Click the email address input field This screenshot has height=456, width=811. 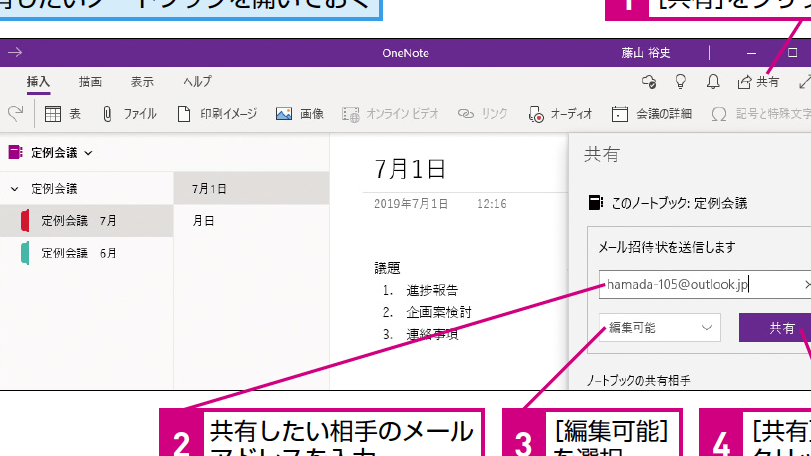click(x=705, y=284)
